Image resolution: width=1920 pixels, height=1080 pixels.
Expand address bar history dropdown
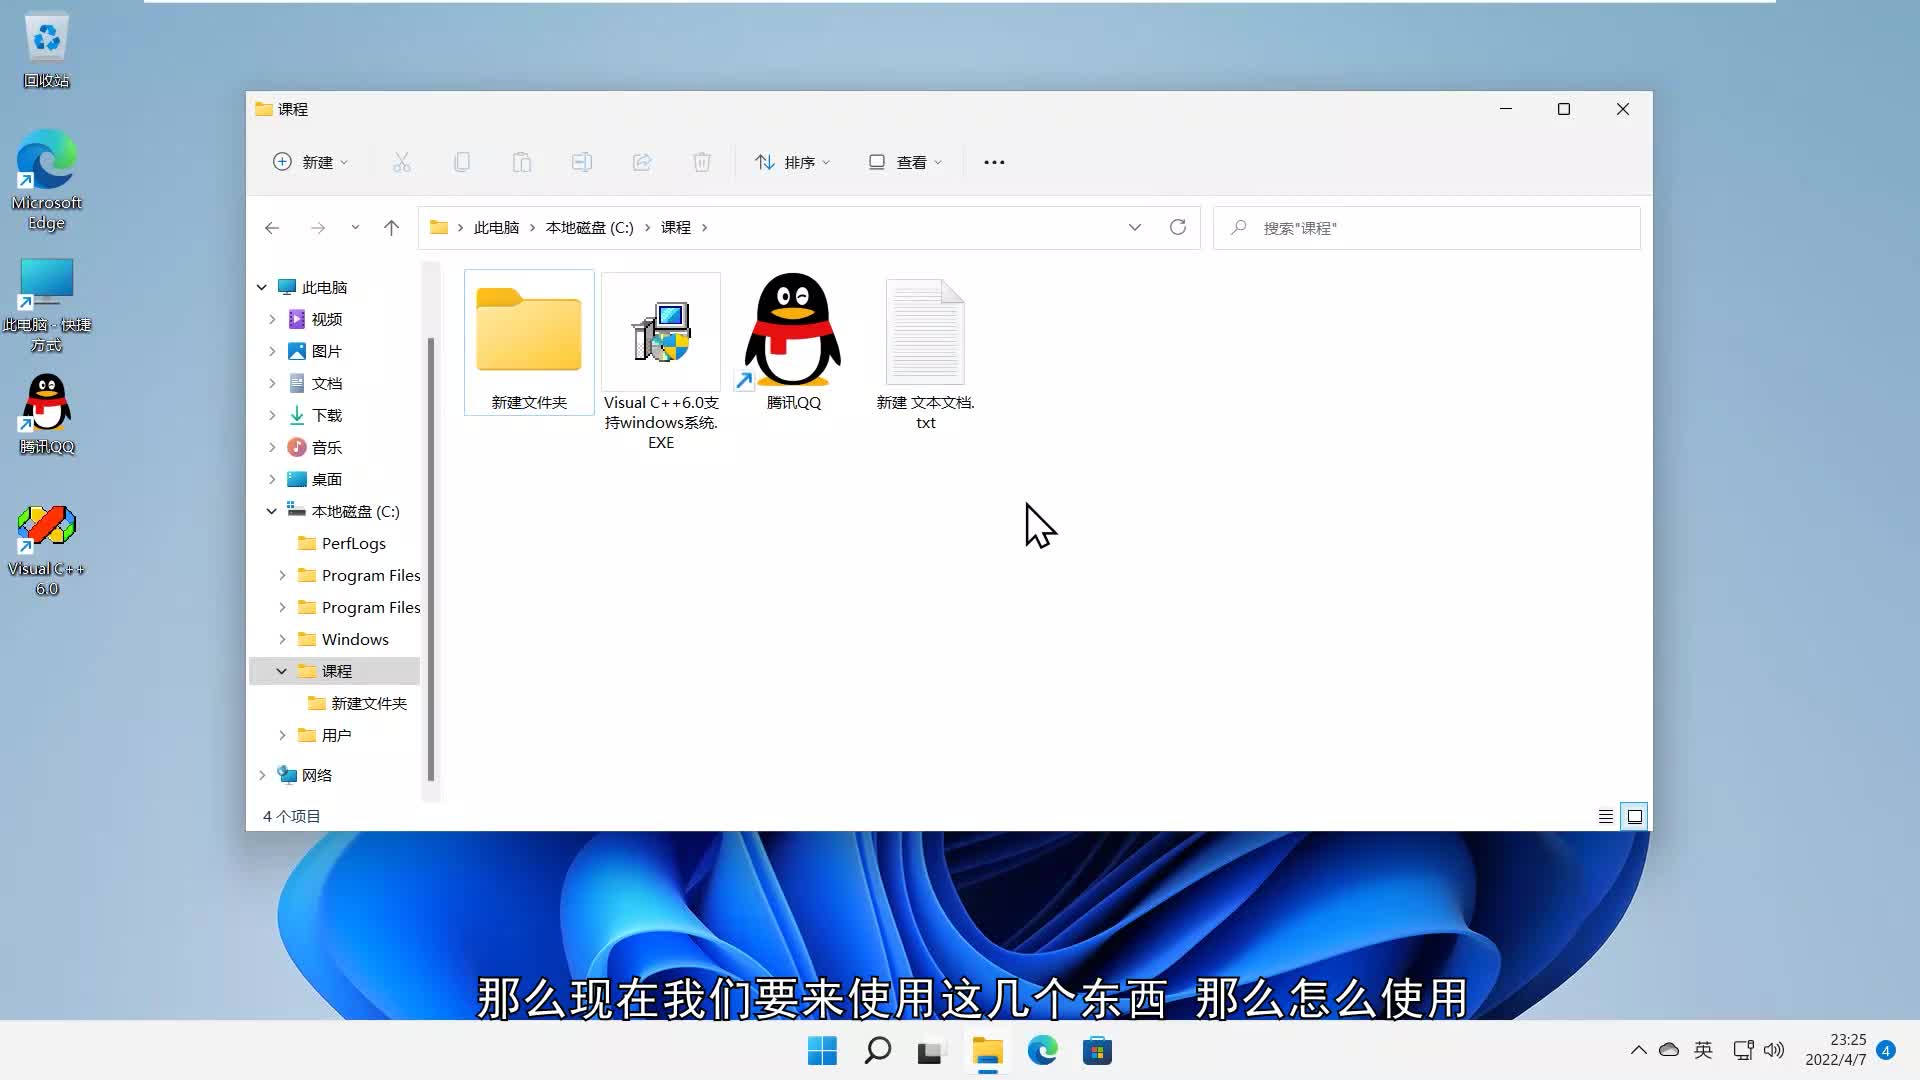(x=1135, y=227)
